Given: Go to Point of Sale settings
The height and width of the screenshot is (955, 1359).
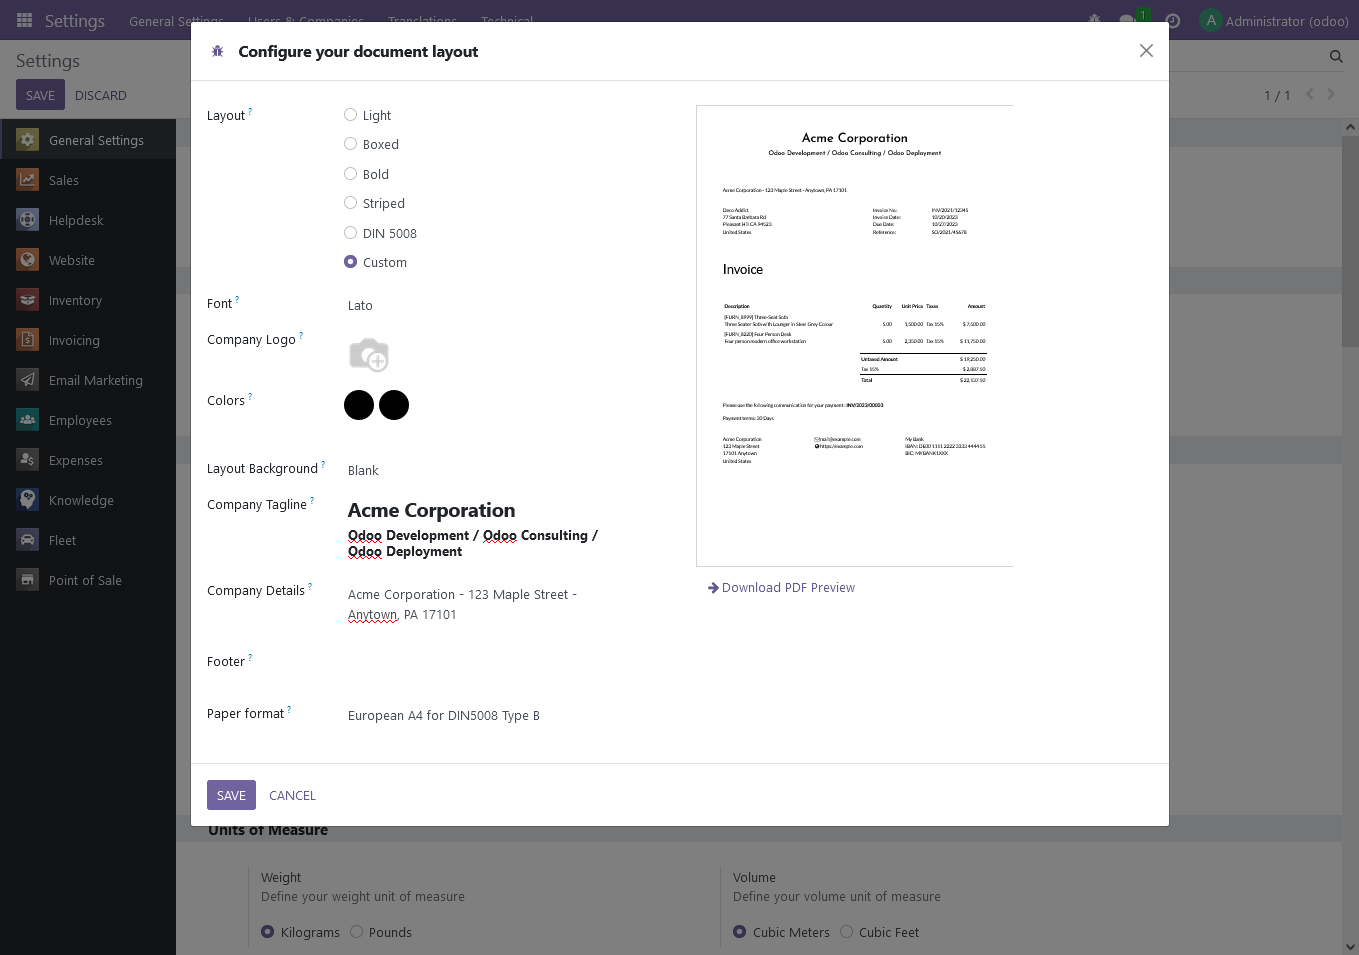Looking at the screenshot, I should click(84, 580).
